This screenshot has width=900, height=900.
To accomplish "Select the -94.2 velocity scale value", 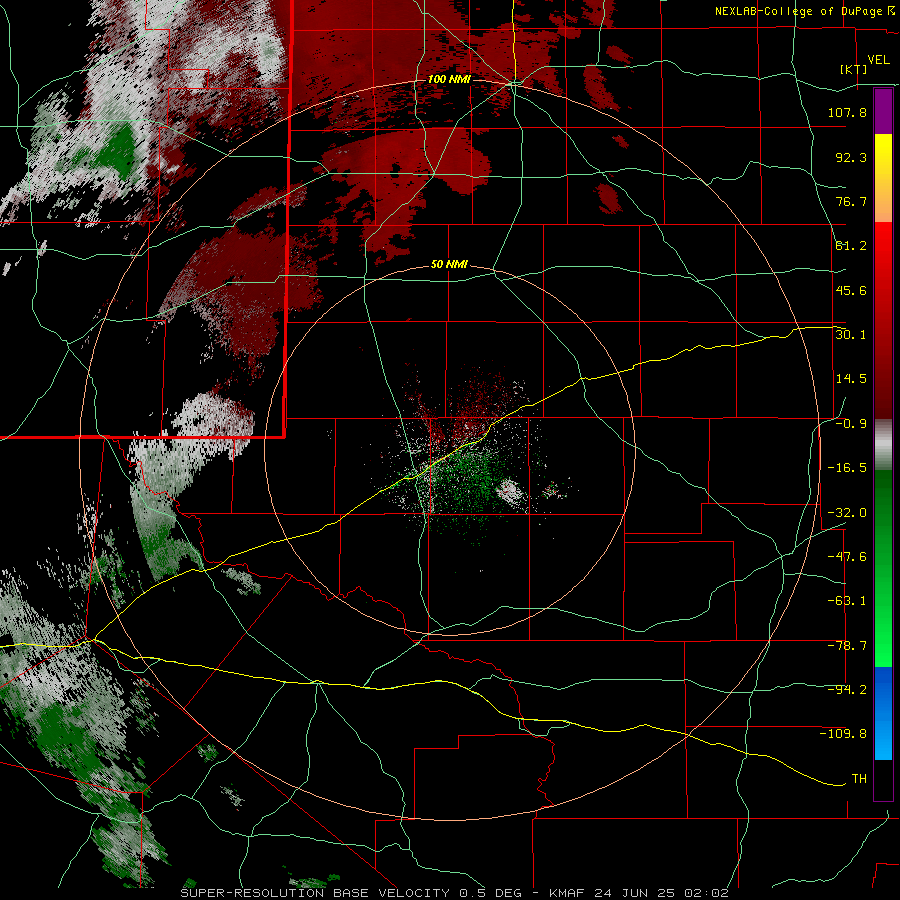I will tap(847, 690).
